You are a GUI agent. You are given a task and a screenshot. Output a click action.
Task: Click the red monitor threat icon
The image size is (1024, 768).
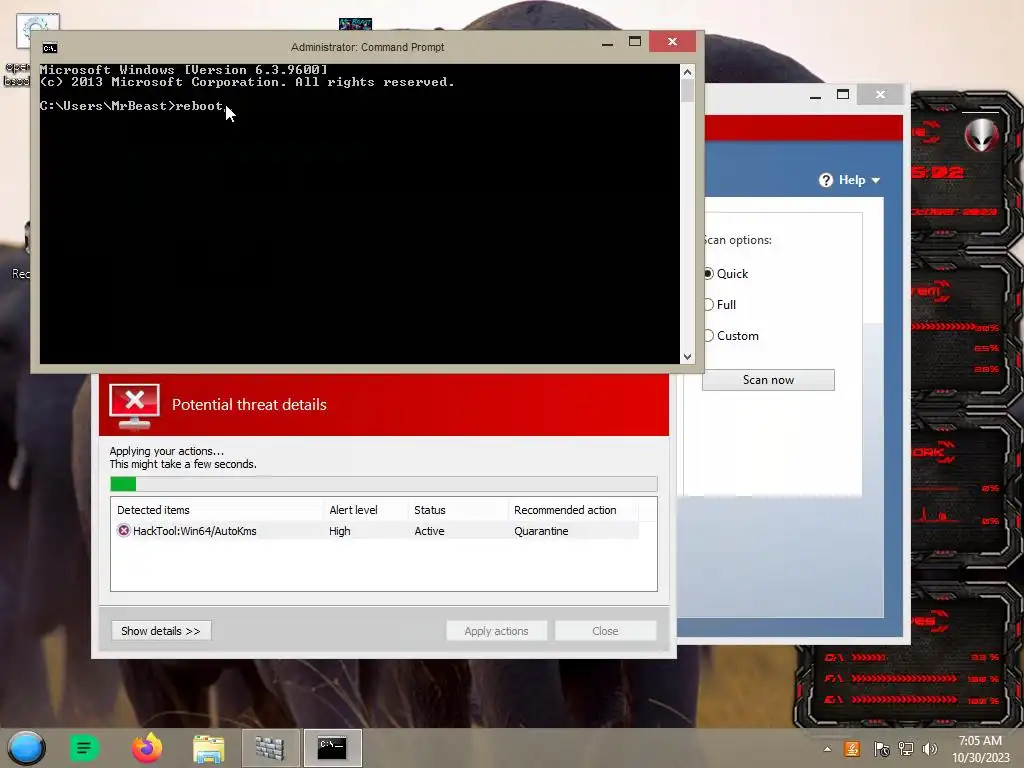pyautogui.click(x=135, y=406)
